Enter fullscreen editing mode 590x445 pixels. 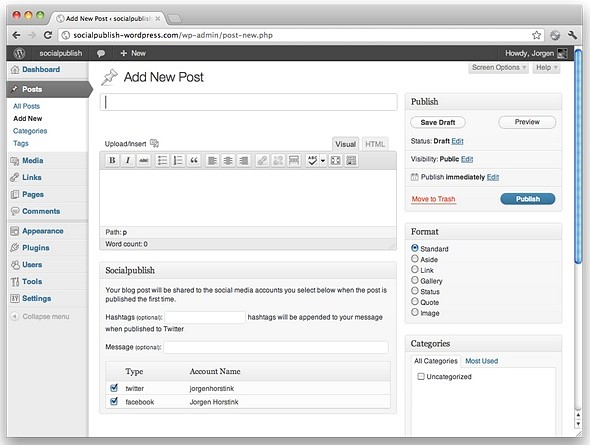point(335,161)
